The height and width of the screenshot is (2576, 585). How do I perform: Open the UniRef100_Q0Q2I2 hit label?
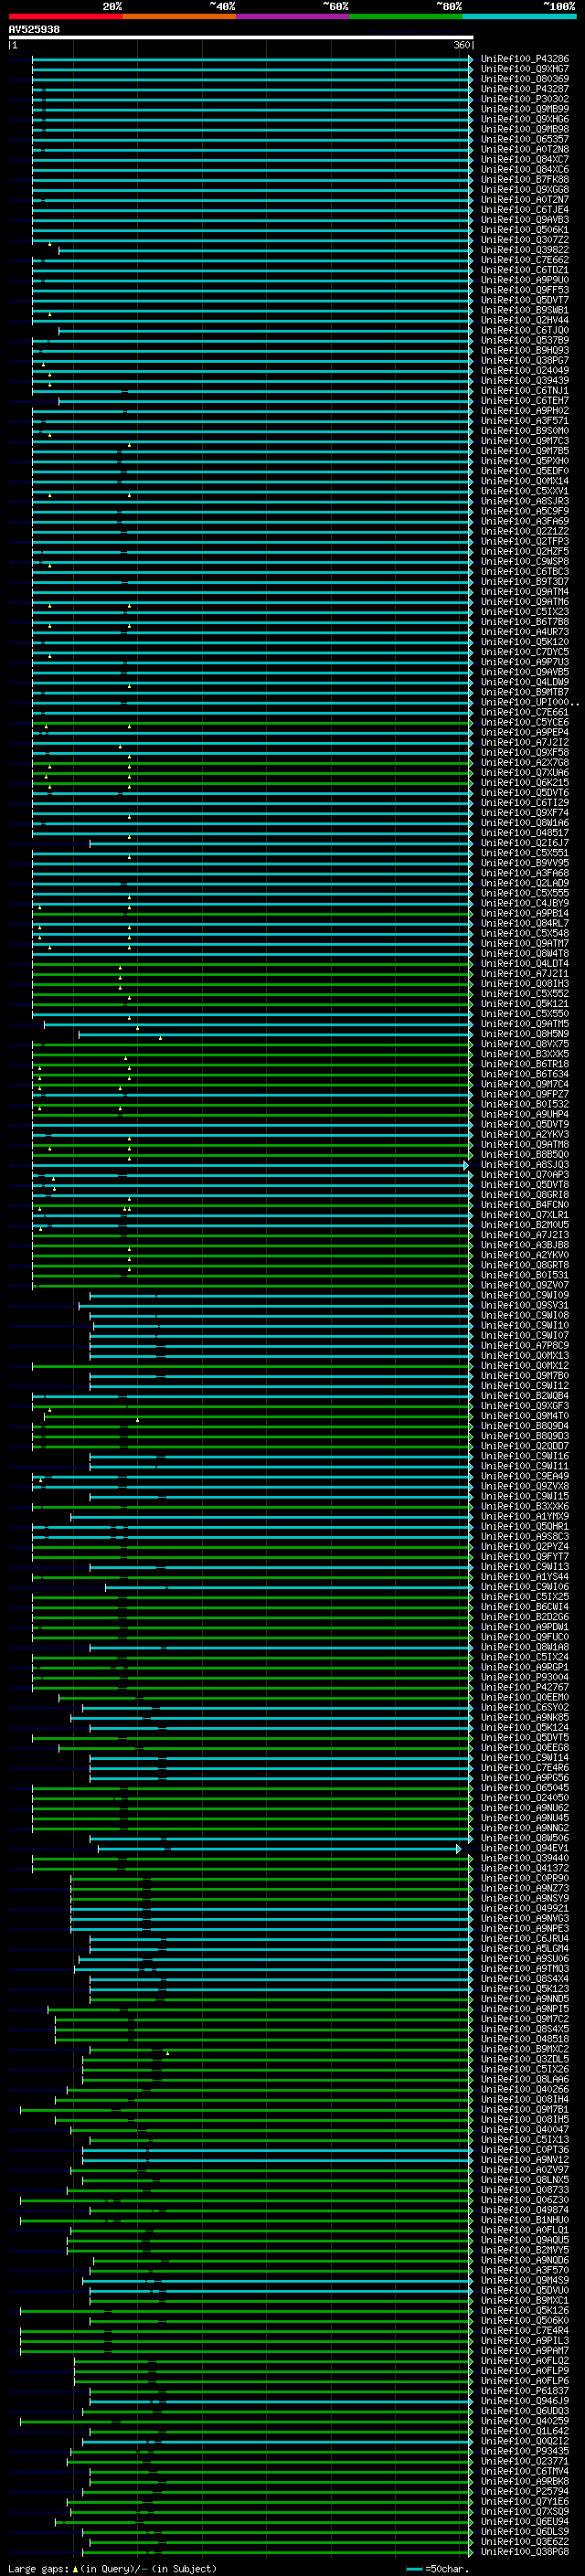tap(524, 2441)
